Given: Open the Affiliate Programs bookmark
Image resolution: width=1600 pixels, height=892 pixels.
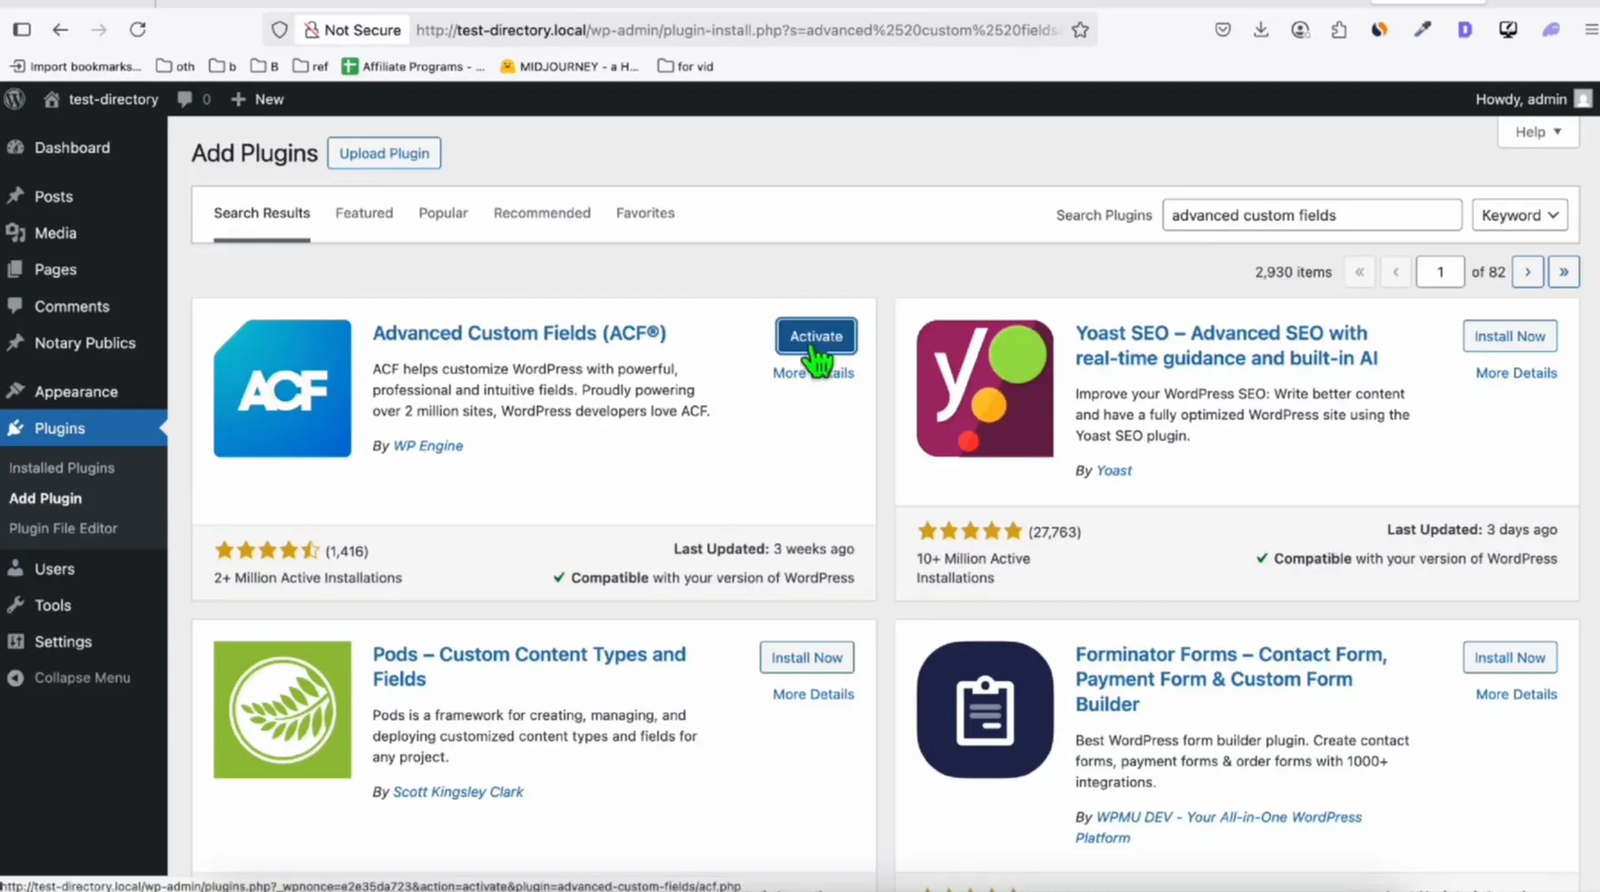Looking at the screenshot, I should [x=413, y=66].
